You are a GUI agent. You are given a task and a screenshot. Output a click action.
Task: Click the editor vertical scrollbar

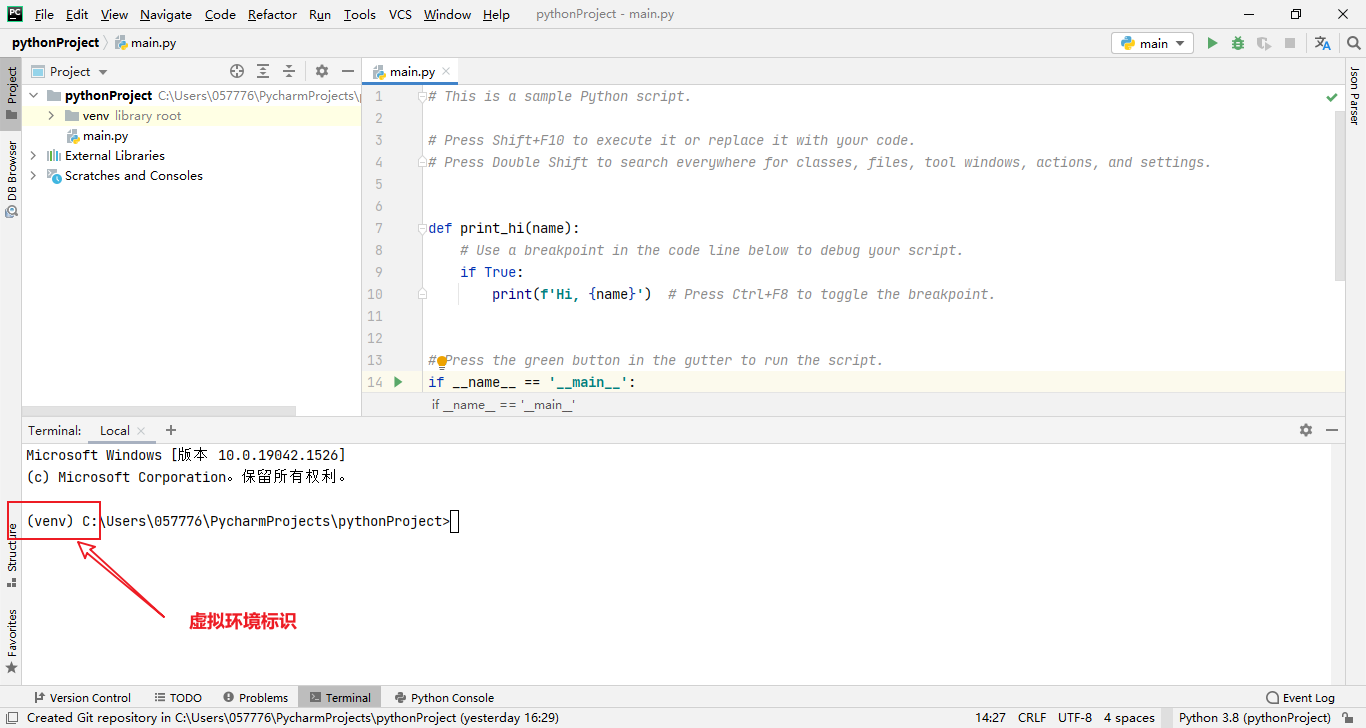(1340, 196)
